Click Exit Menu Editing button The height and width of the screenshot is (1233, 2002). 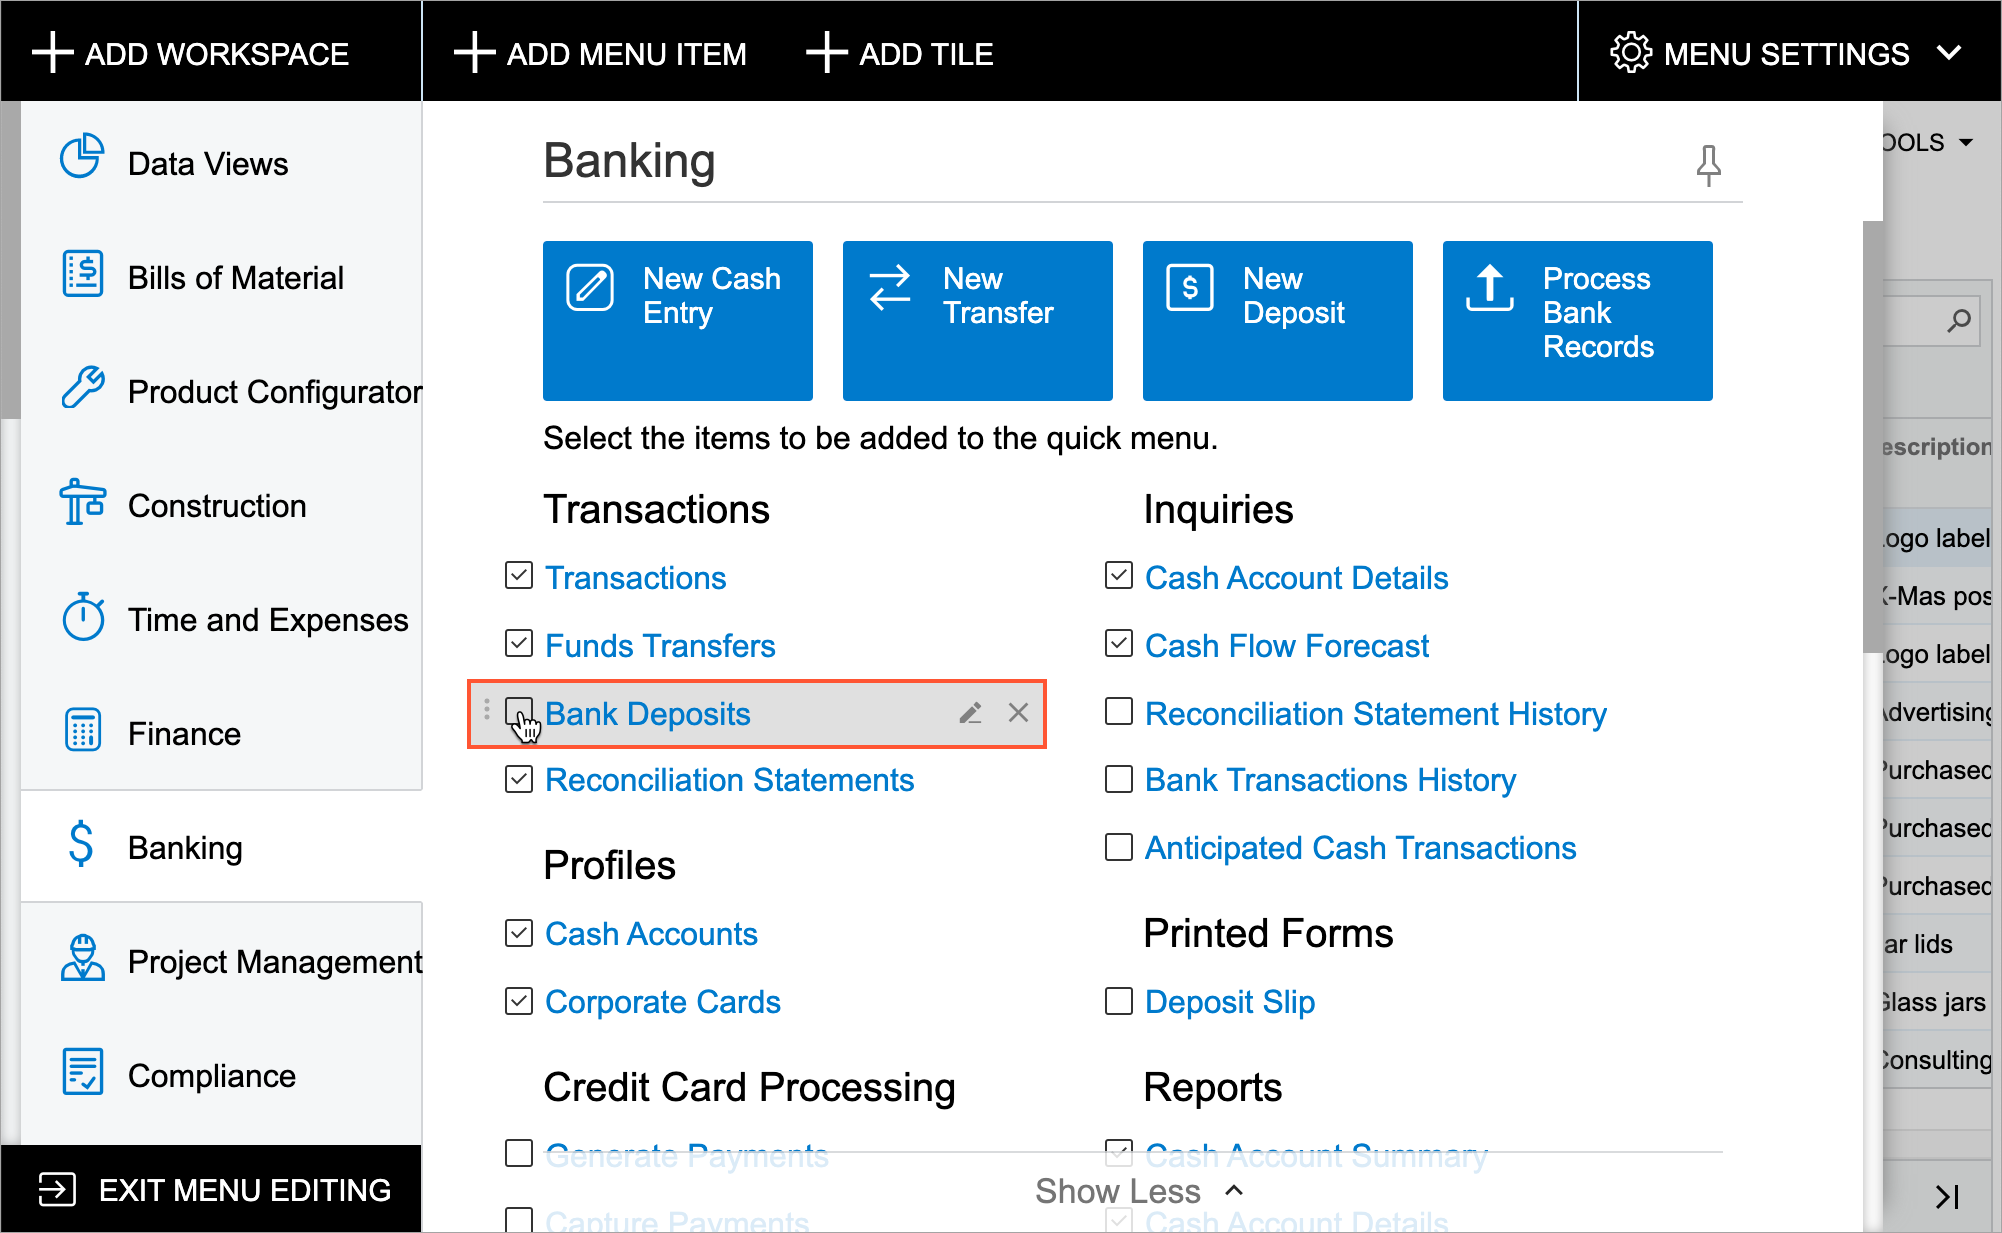[212, 1190]
